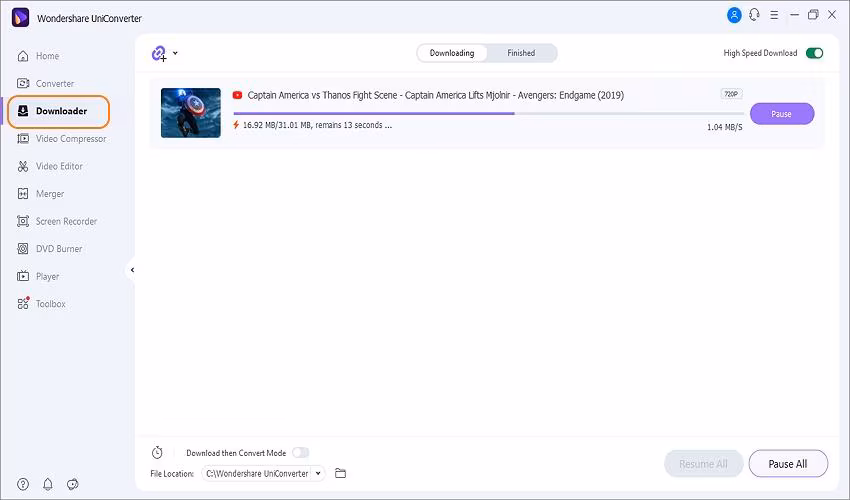This screenshot has height=500, width=850.
Task: Click the Resume All button
Action: (x=703, y=464)
